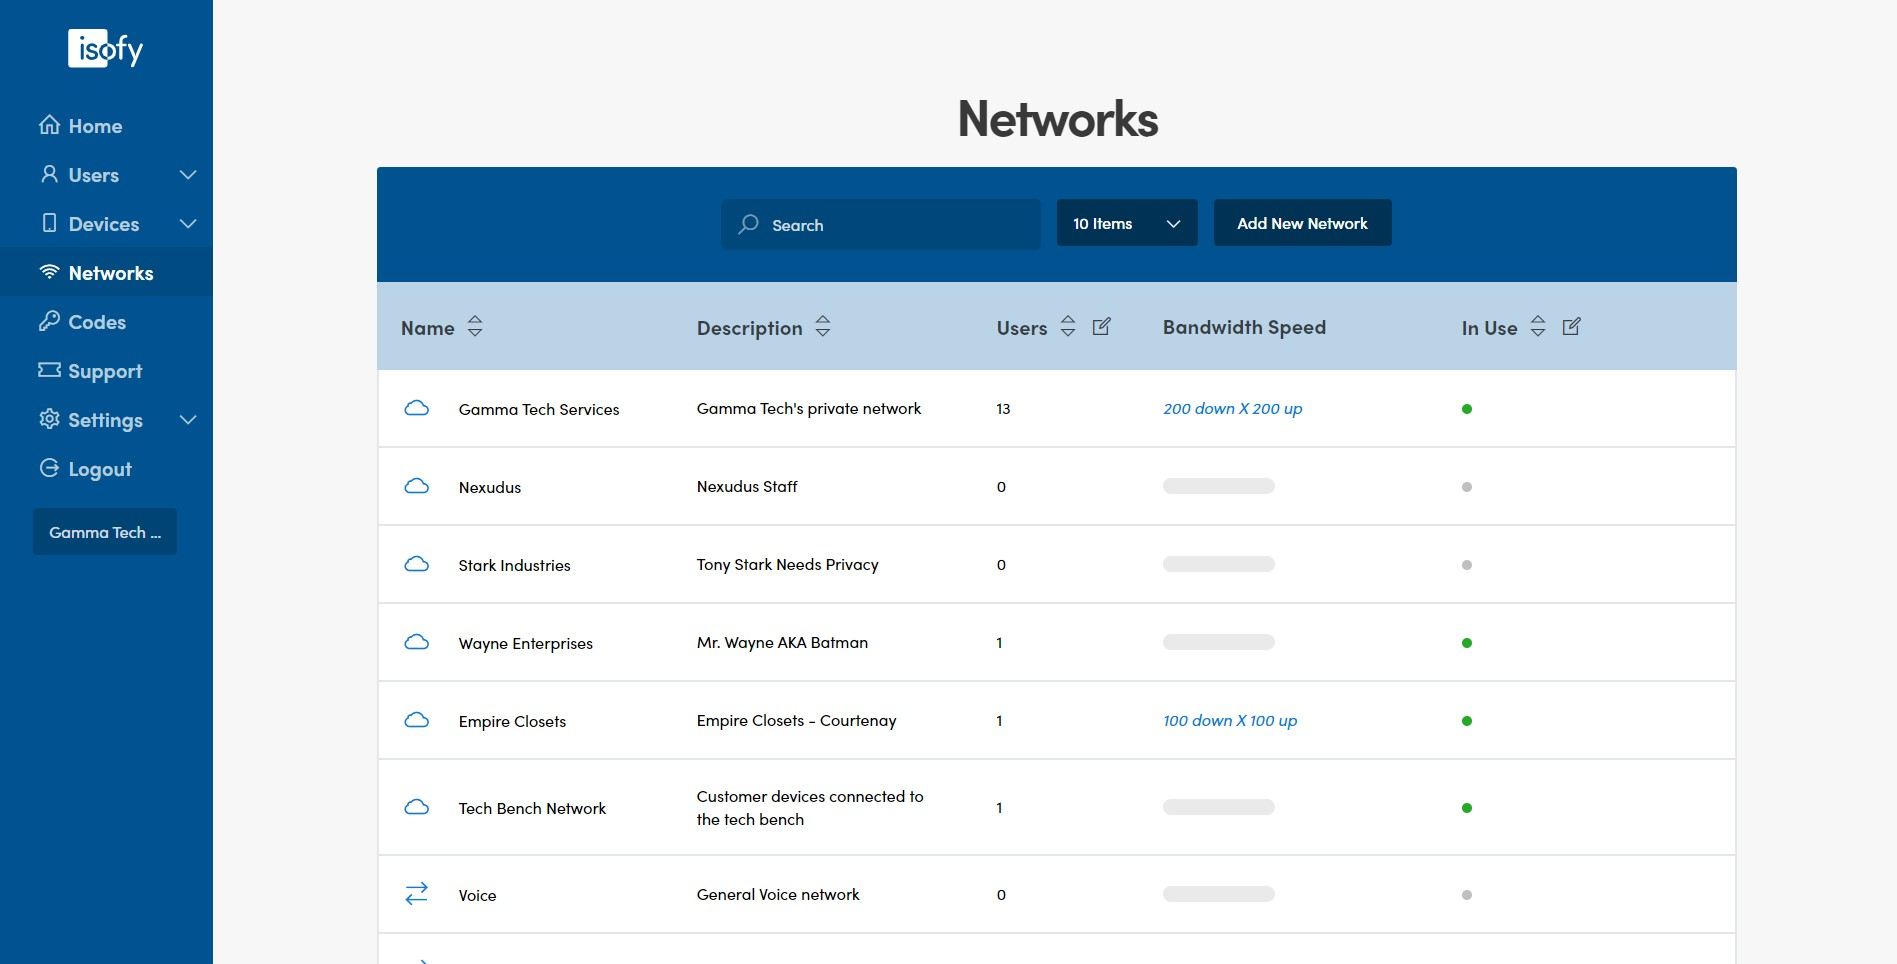Click cloud icon for Gamma Tech Services

417,408
